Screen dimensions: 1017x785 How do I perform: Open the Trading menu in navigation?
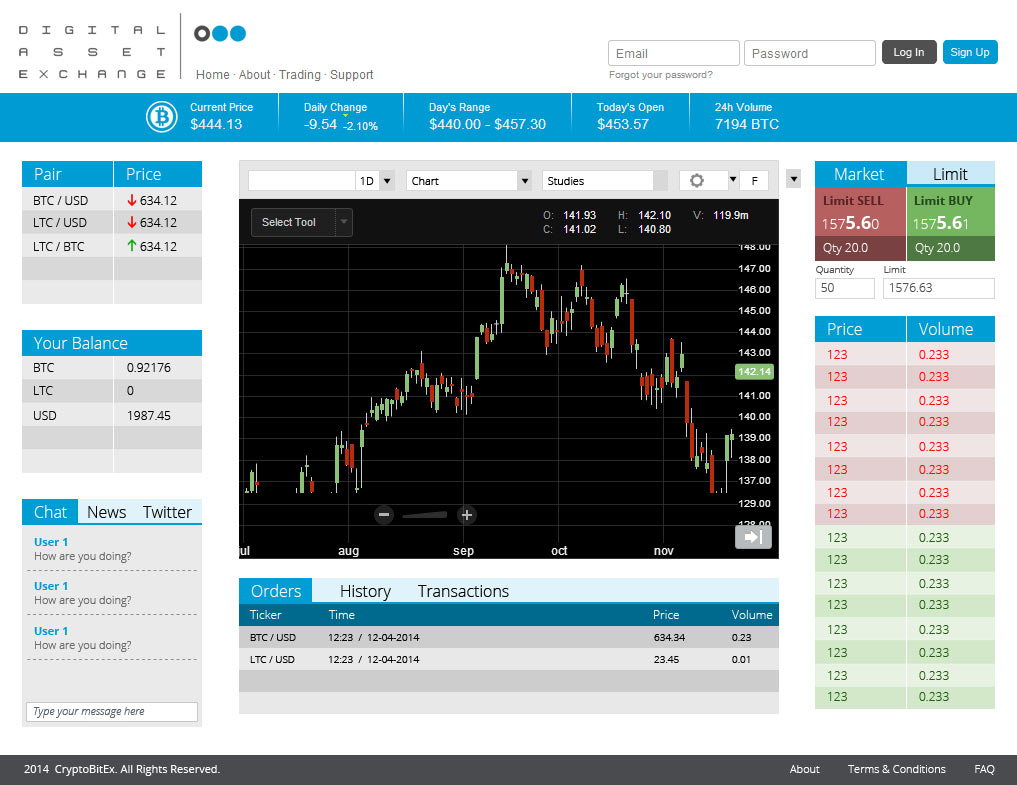tap(300, 74)
